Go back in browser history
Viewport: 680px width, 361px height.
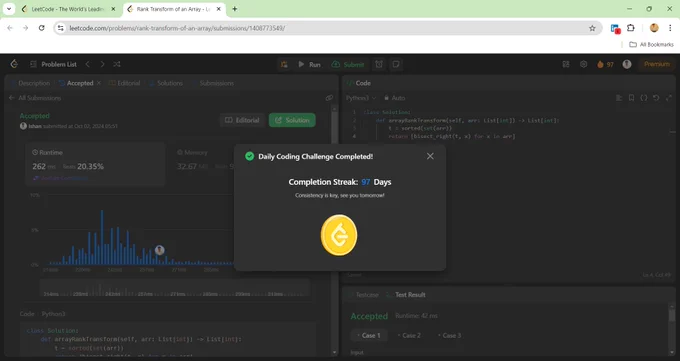pyautogui.click(x=10, y=28)
